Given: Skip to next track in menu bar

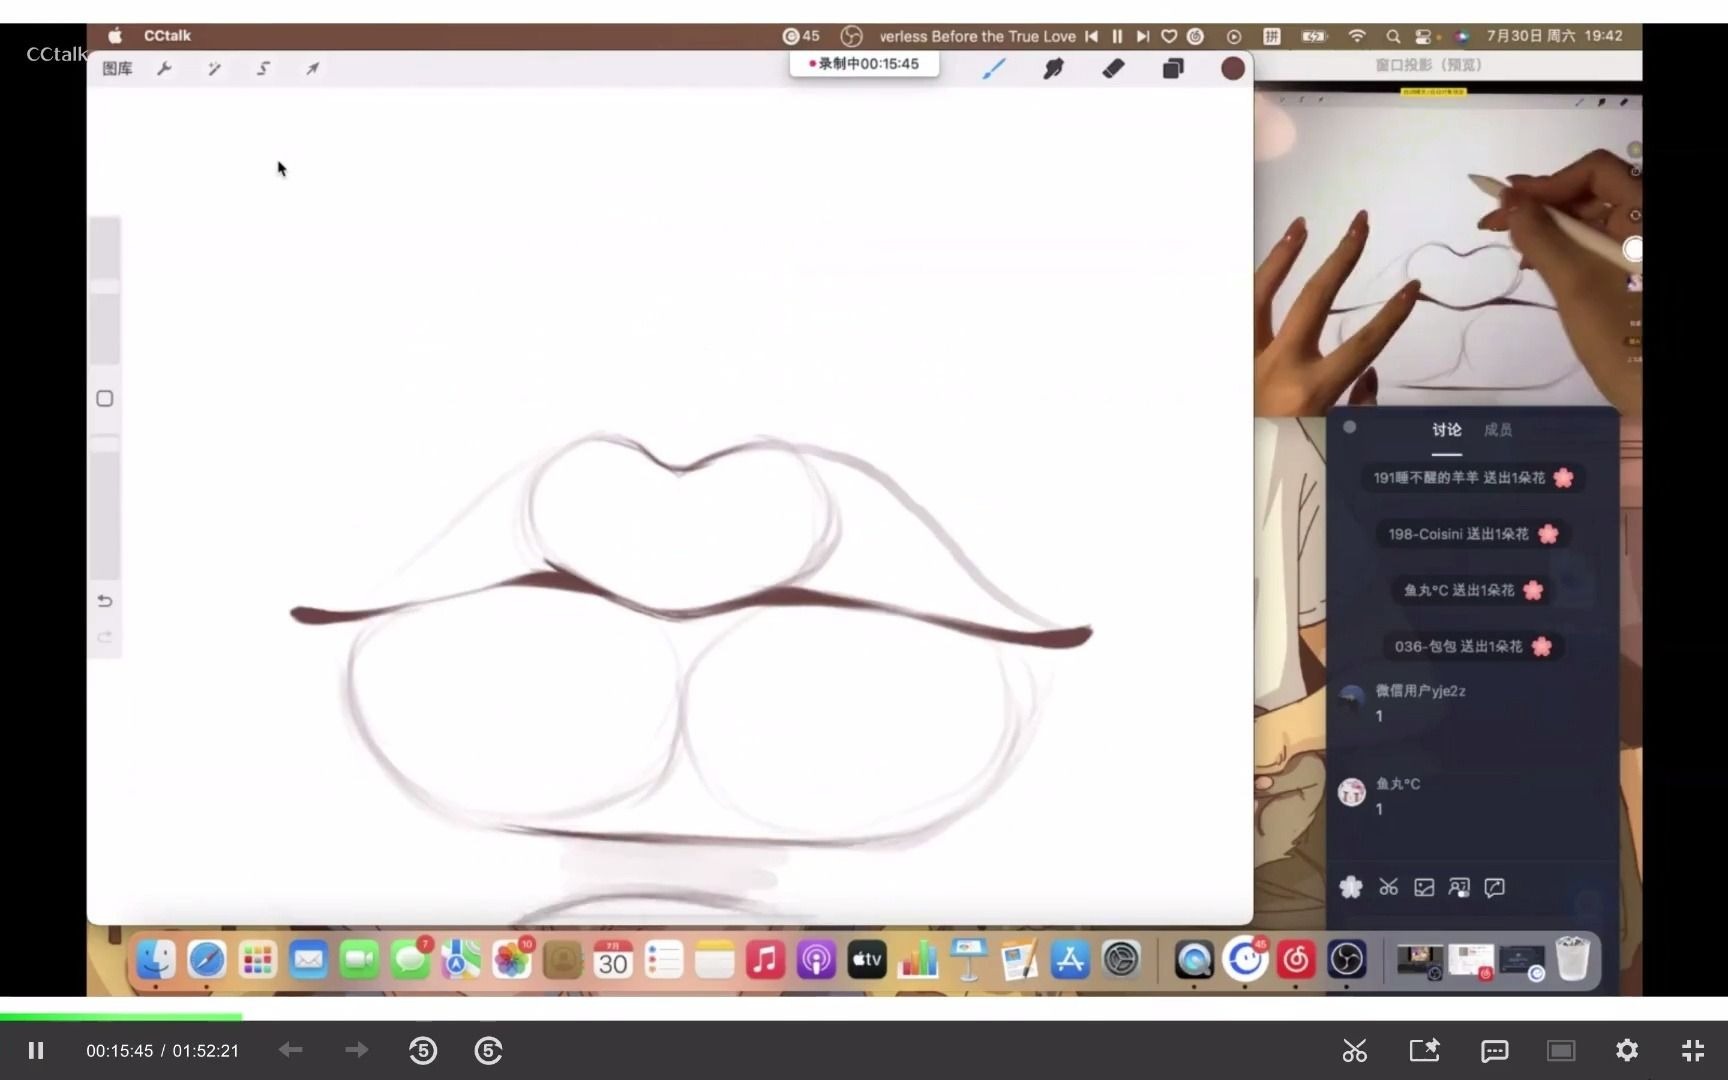Looking at the screenshot, I should pos(1143,36).
